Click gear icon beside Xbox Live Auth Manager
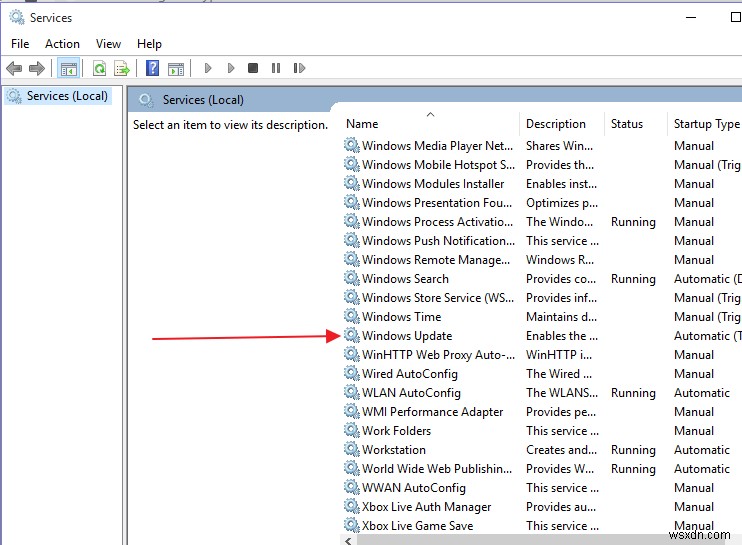The image size is (742, 545). 352,506
